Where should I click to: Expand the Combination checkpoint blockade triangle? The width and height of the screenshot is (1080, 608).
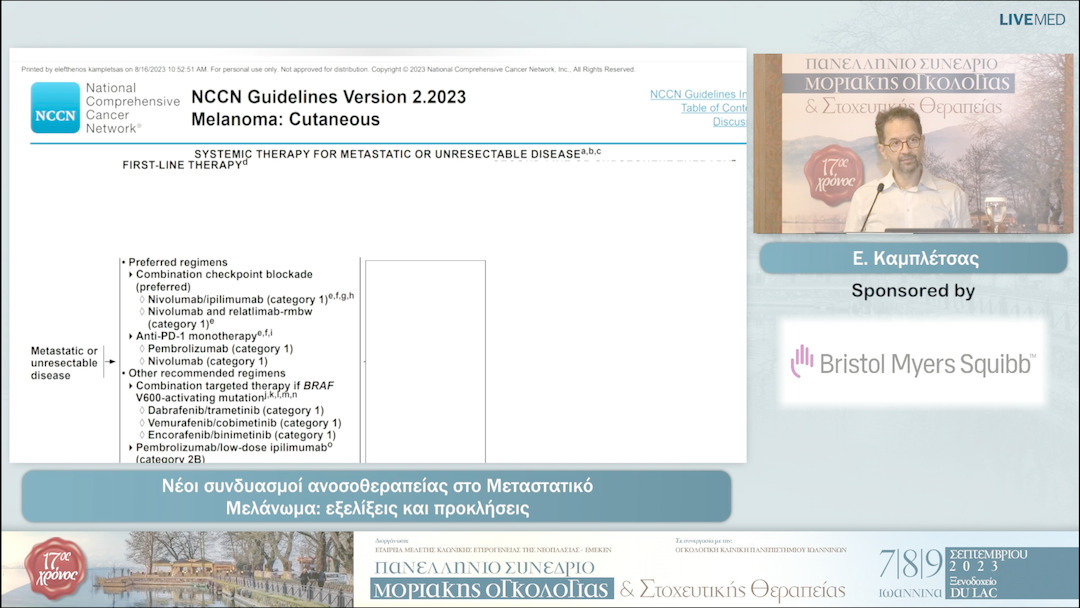(x=131, y=274)
